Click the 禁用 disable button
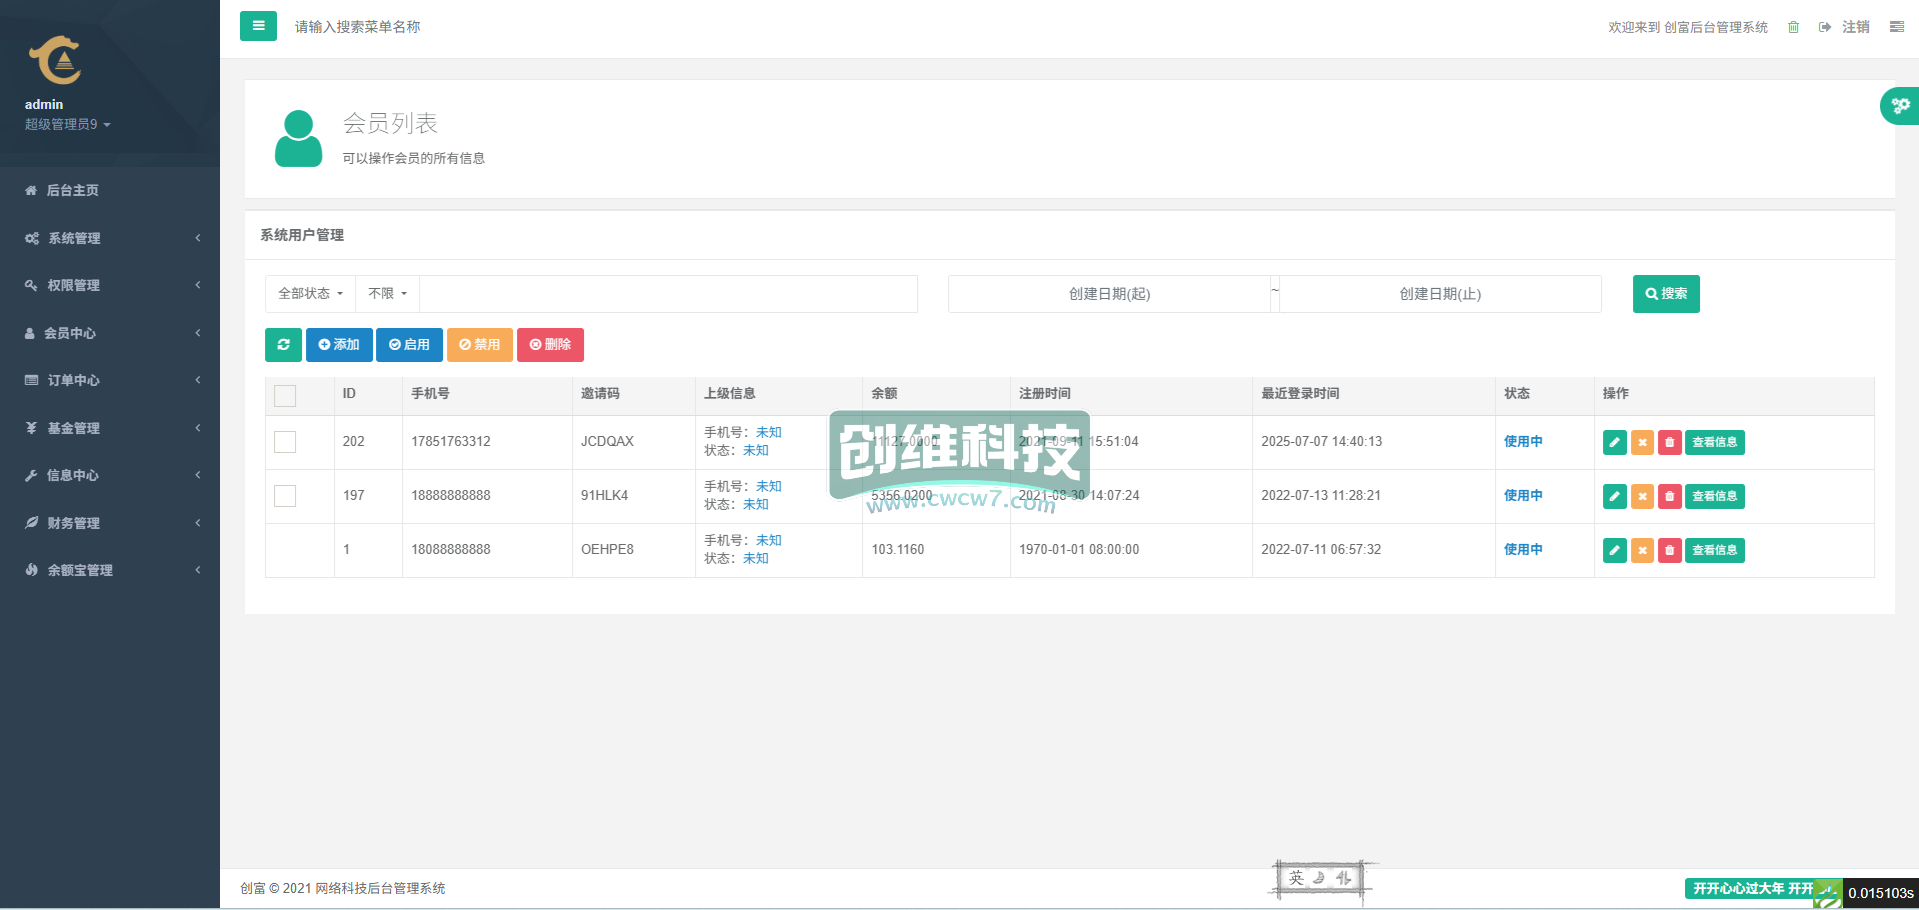This screenshot has width=1919, height=910. (480, 345)
